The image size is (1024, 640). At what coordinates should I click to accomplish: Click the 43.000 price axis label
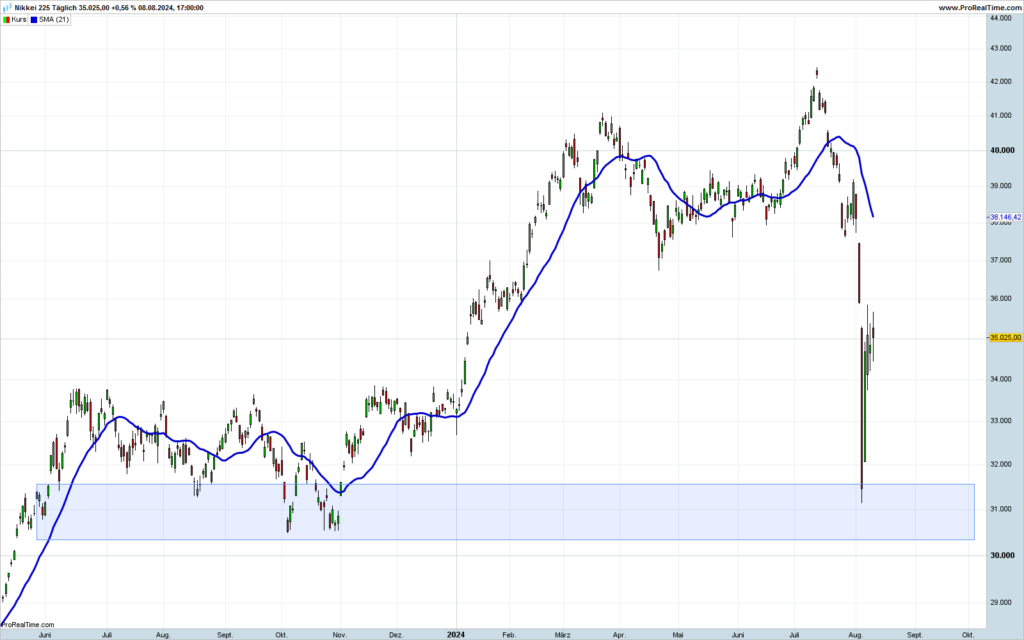pyautogui.click(x=1000, y=48)
